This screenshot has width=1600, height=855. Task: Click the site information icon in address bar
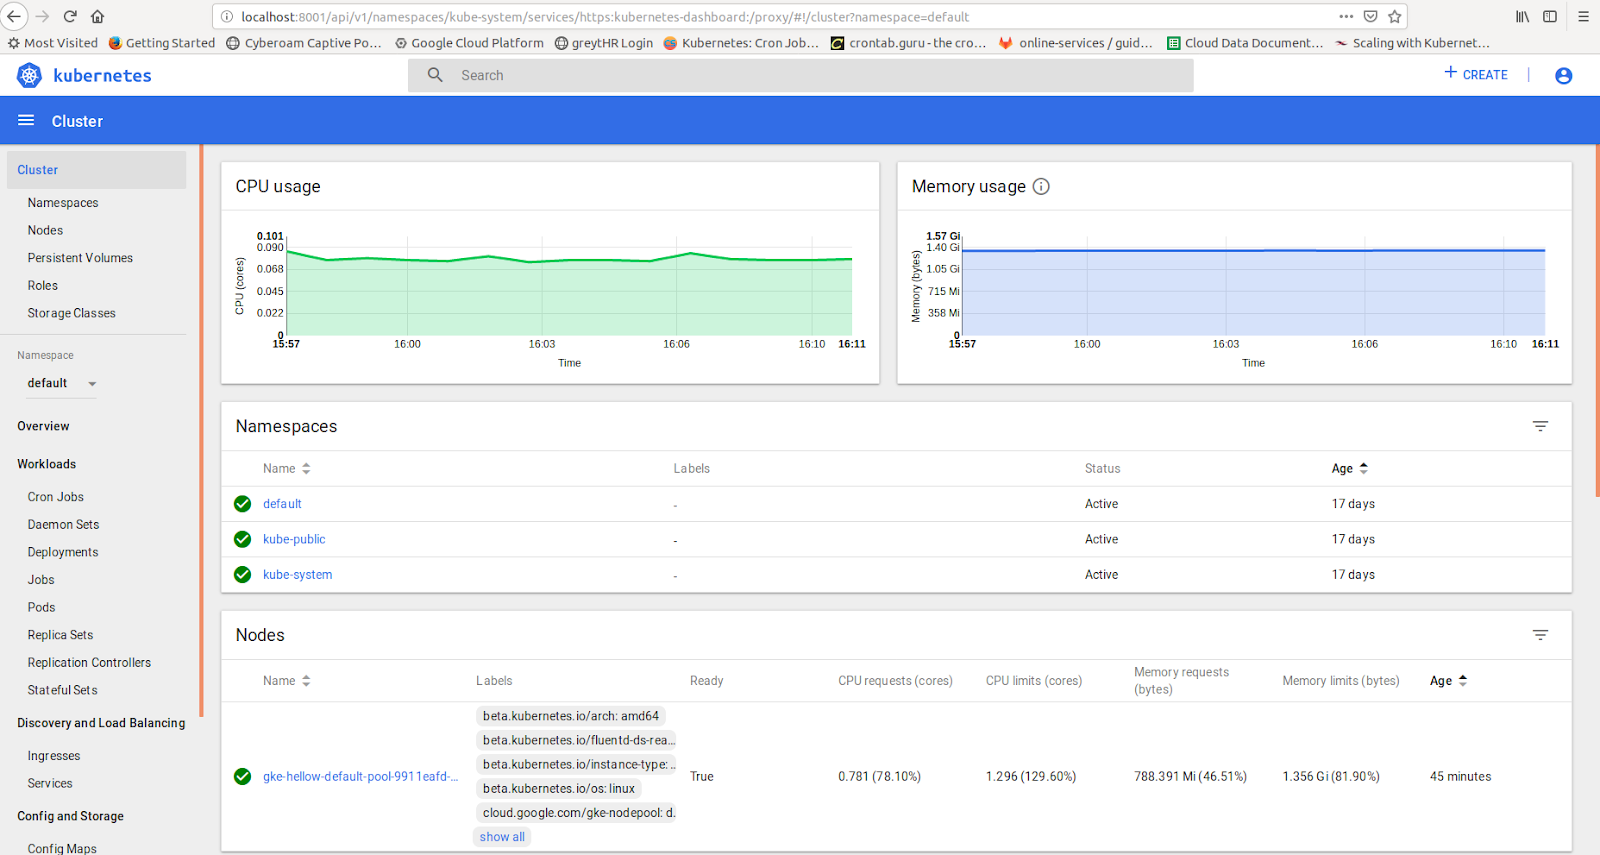click(x=227, y=16)
